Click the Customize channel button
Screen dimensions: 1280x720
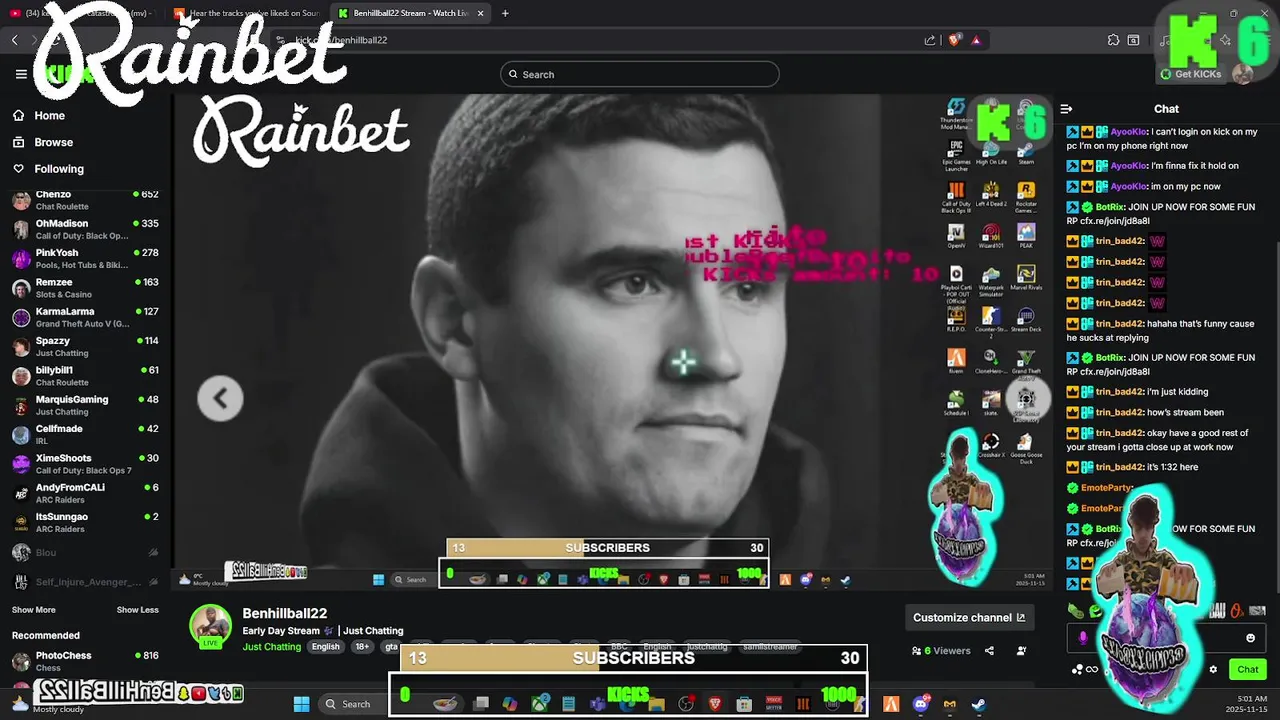(x=969, y=617)
